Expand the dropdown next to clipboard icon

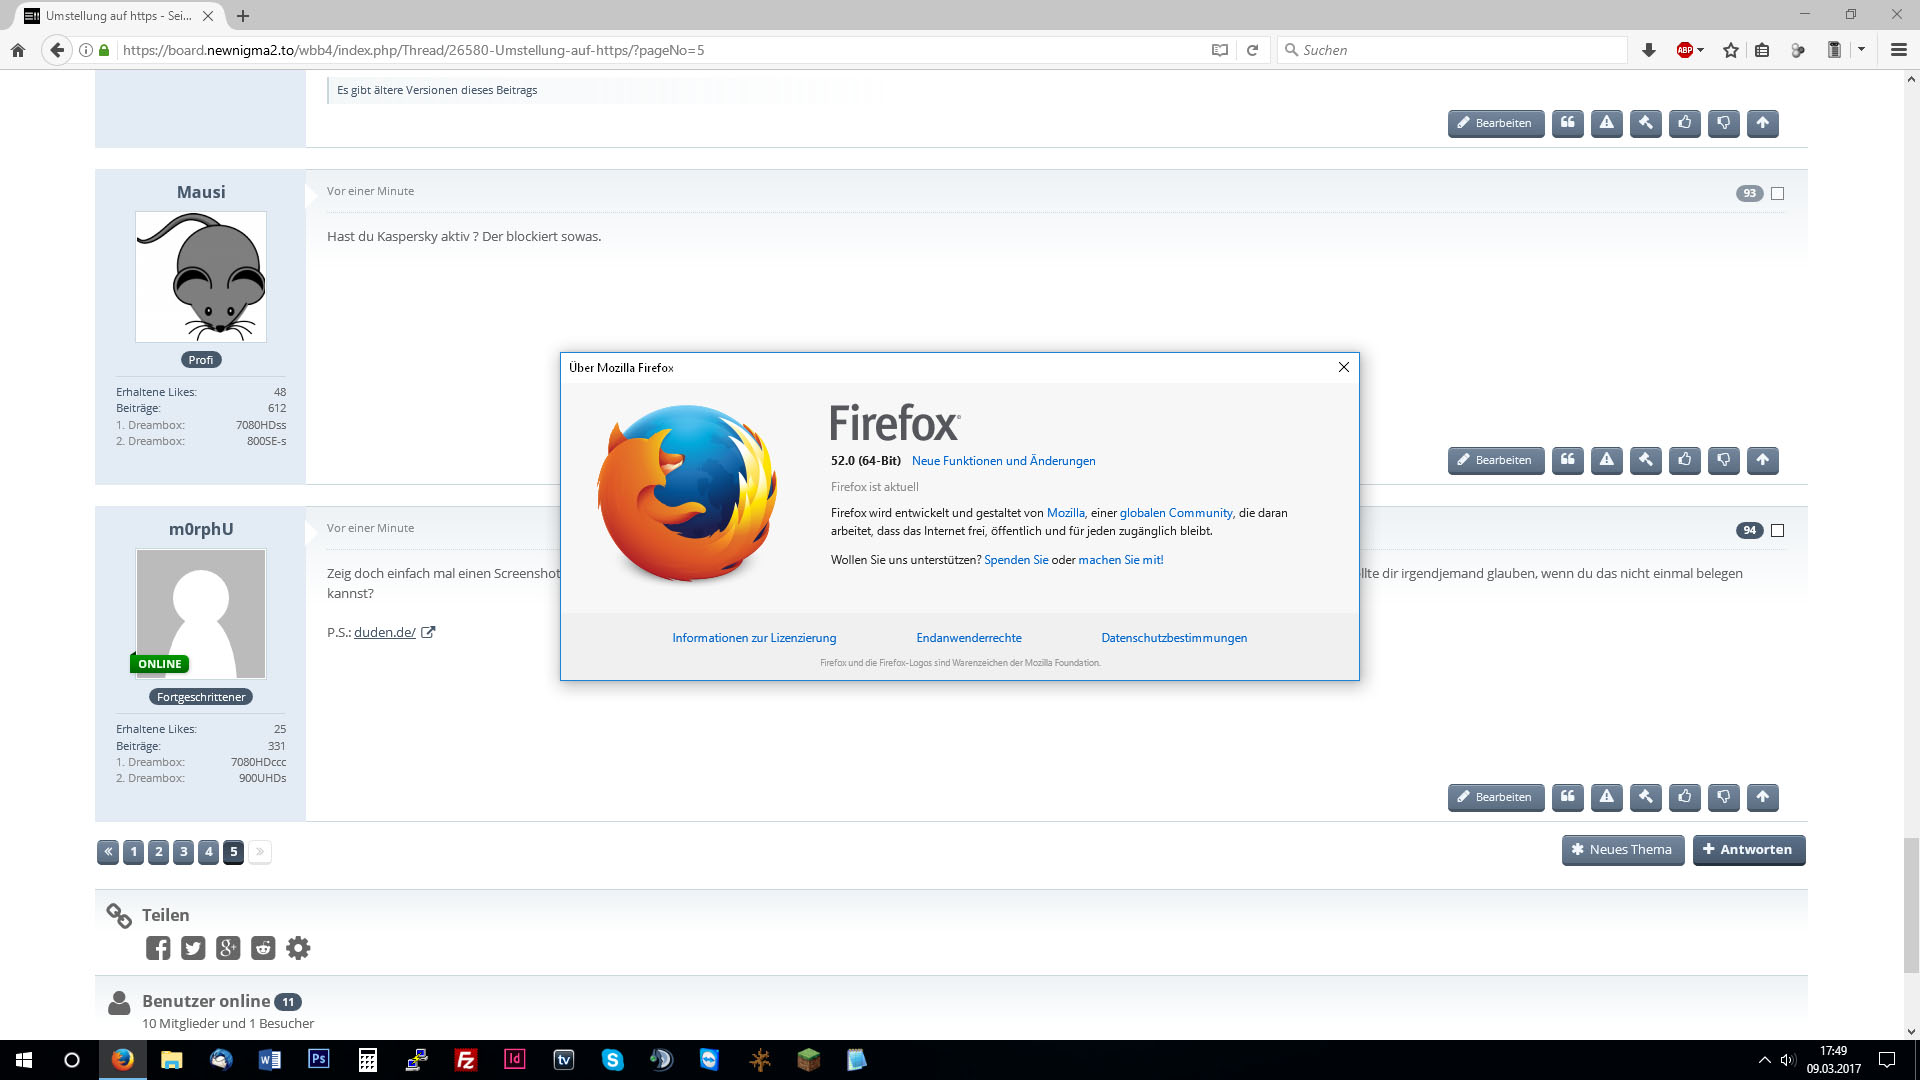tap(1862, 50)
